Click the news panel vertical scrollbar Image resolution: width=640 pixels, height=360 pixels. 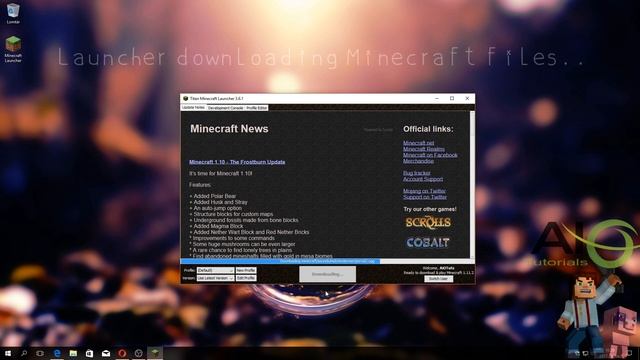click(x=472, y=184)
